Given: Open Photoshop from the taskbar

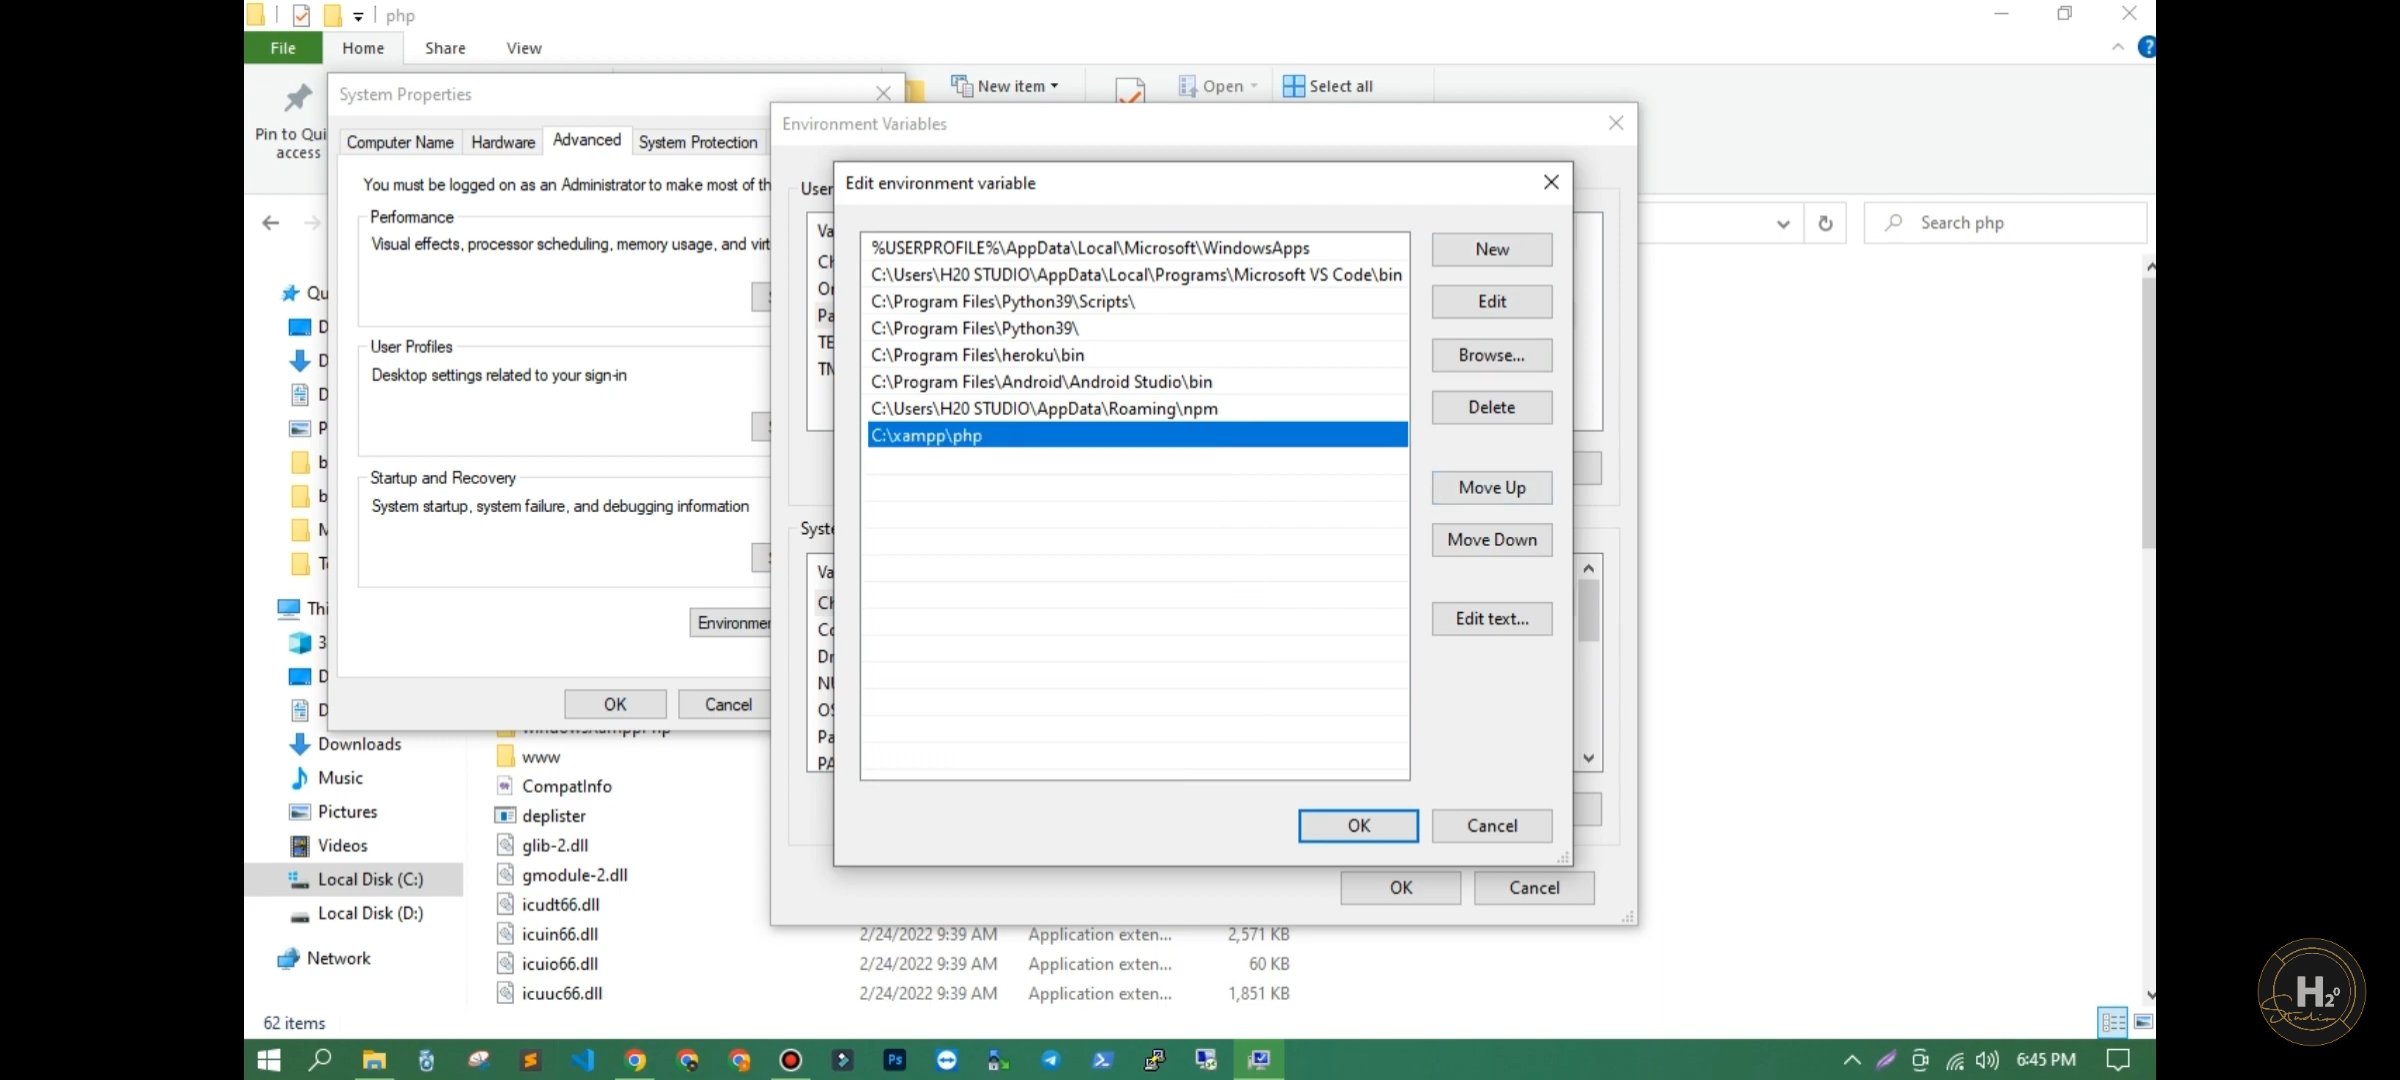Looking at the screenshot, I should point(895,1060).
